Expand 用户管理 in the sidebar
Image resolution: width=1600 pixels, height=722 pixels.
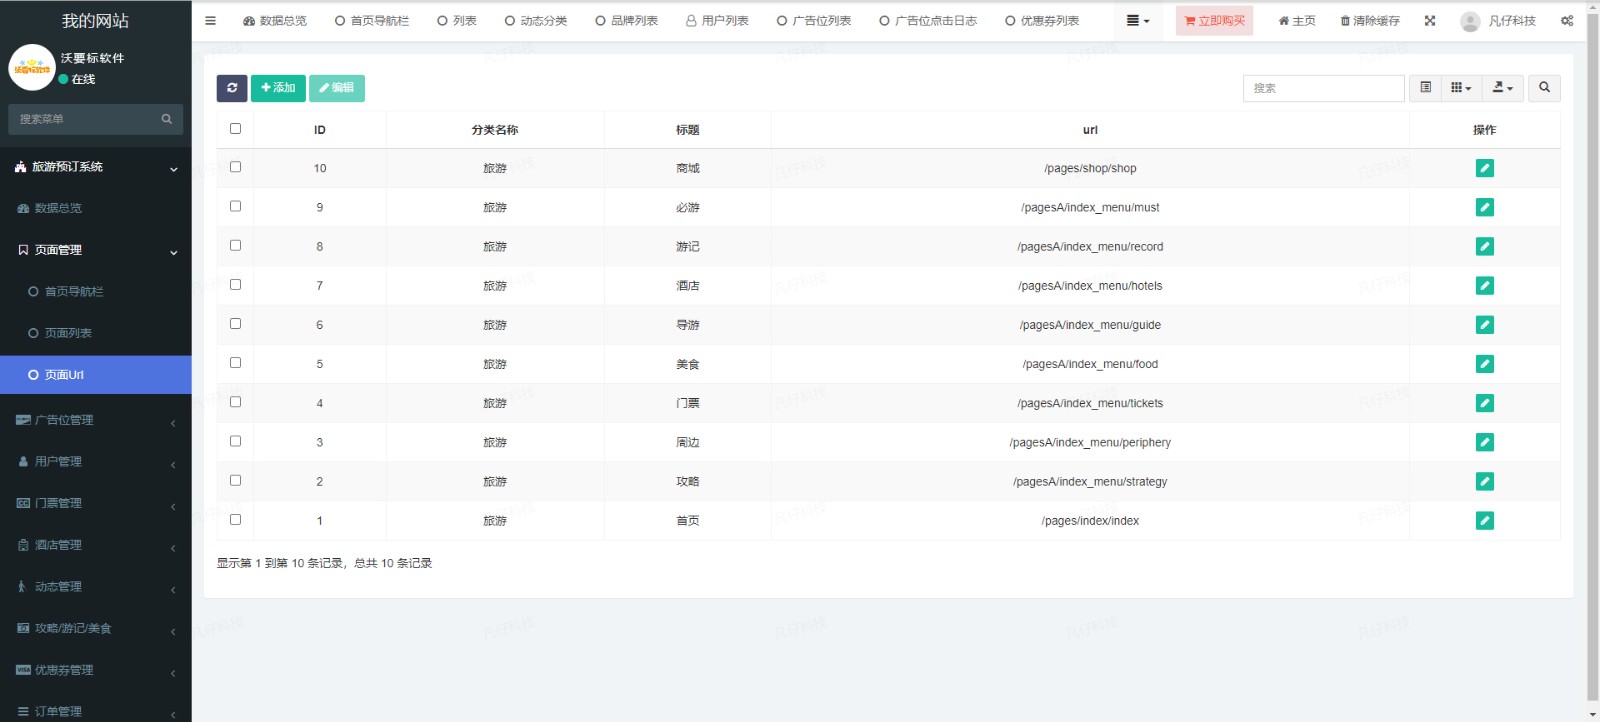(96, 462)
